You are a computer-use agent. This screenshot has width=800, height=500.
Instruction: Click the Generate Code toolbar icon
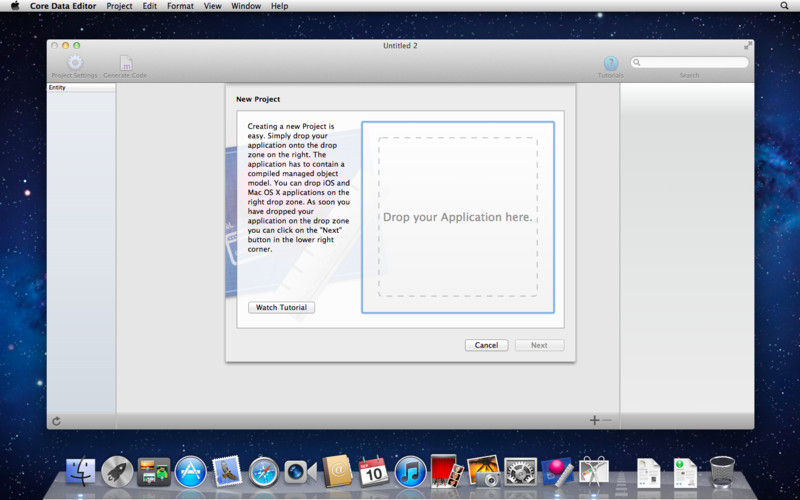[126, 63]
